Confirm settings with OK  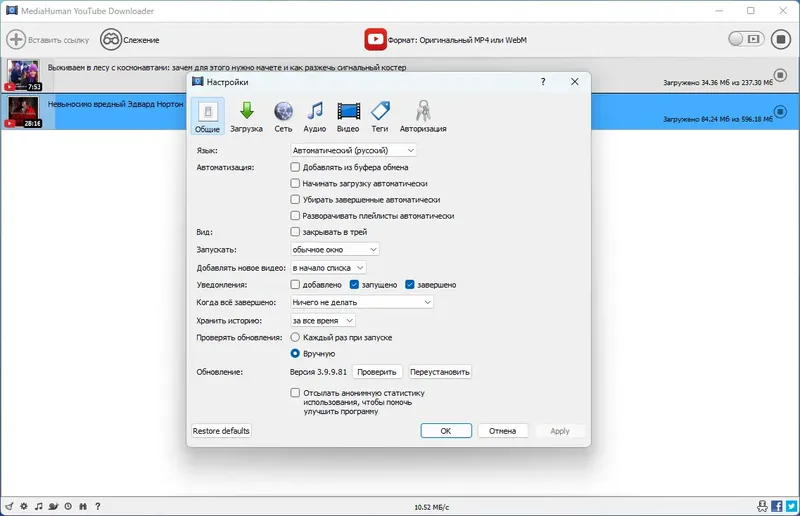[x=446, y=431]
